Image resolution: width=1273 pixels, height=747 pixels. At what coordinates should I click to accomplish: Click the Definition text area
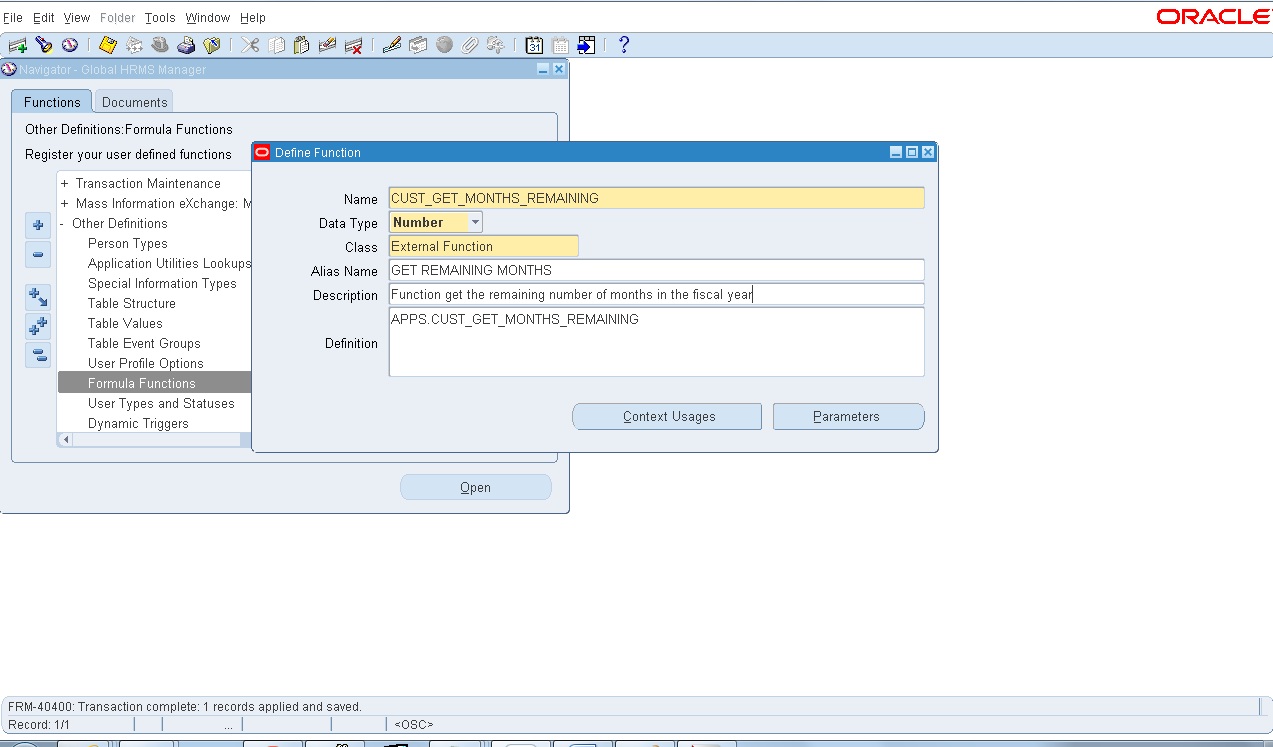657,342
